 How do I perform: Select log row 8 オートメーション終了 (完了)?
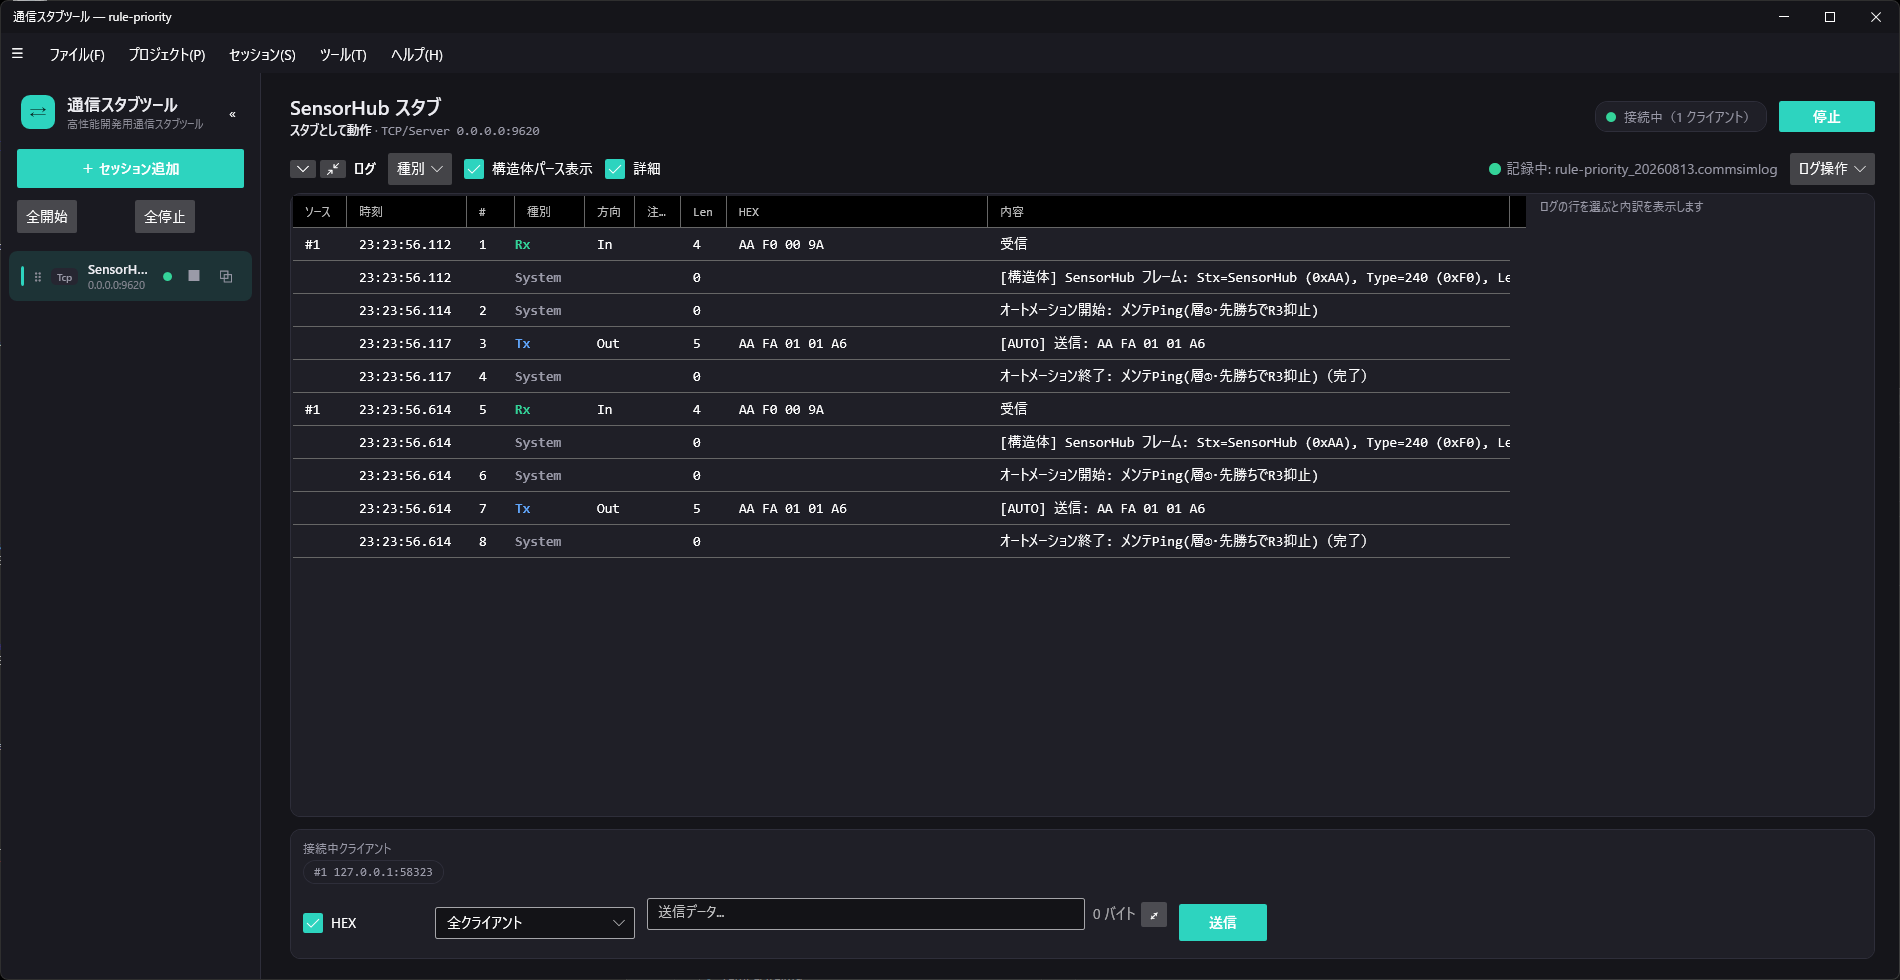(901, 541)
